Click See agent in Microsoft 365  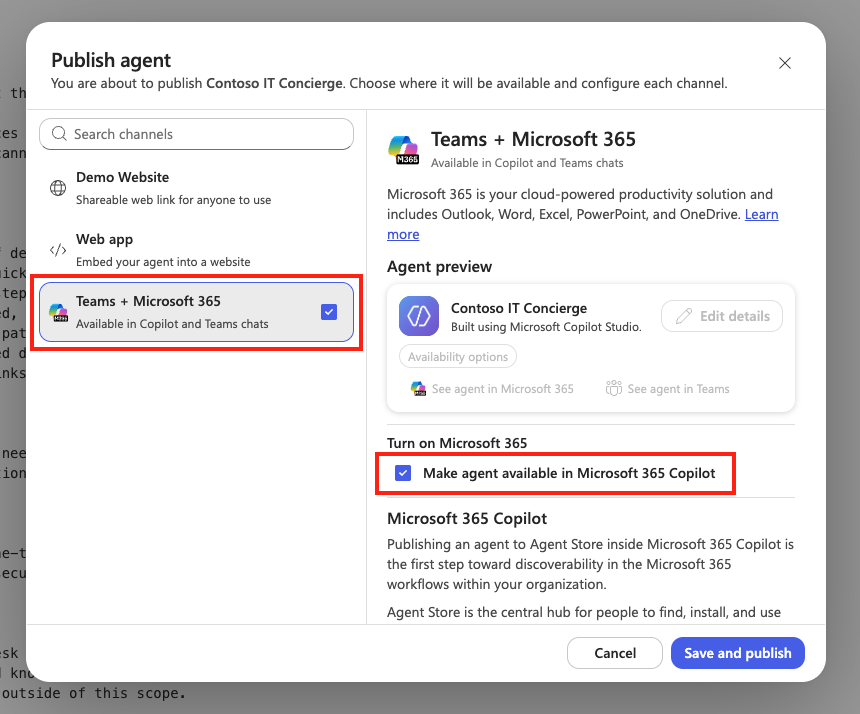[492, 389]
